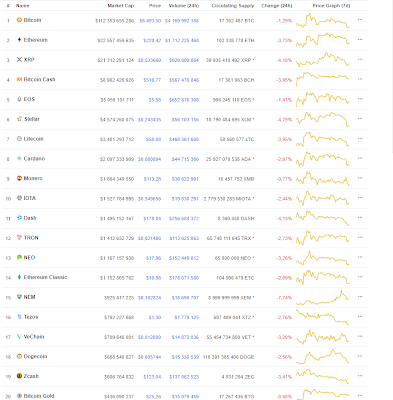
Task: Sort by the Change (24h) column header
Action: 277,6
